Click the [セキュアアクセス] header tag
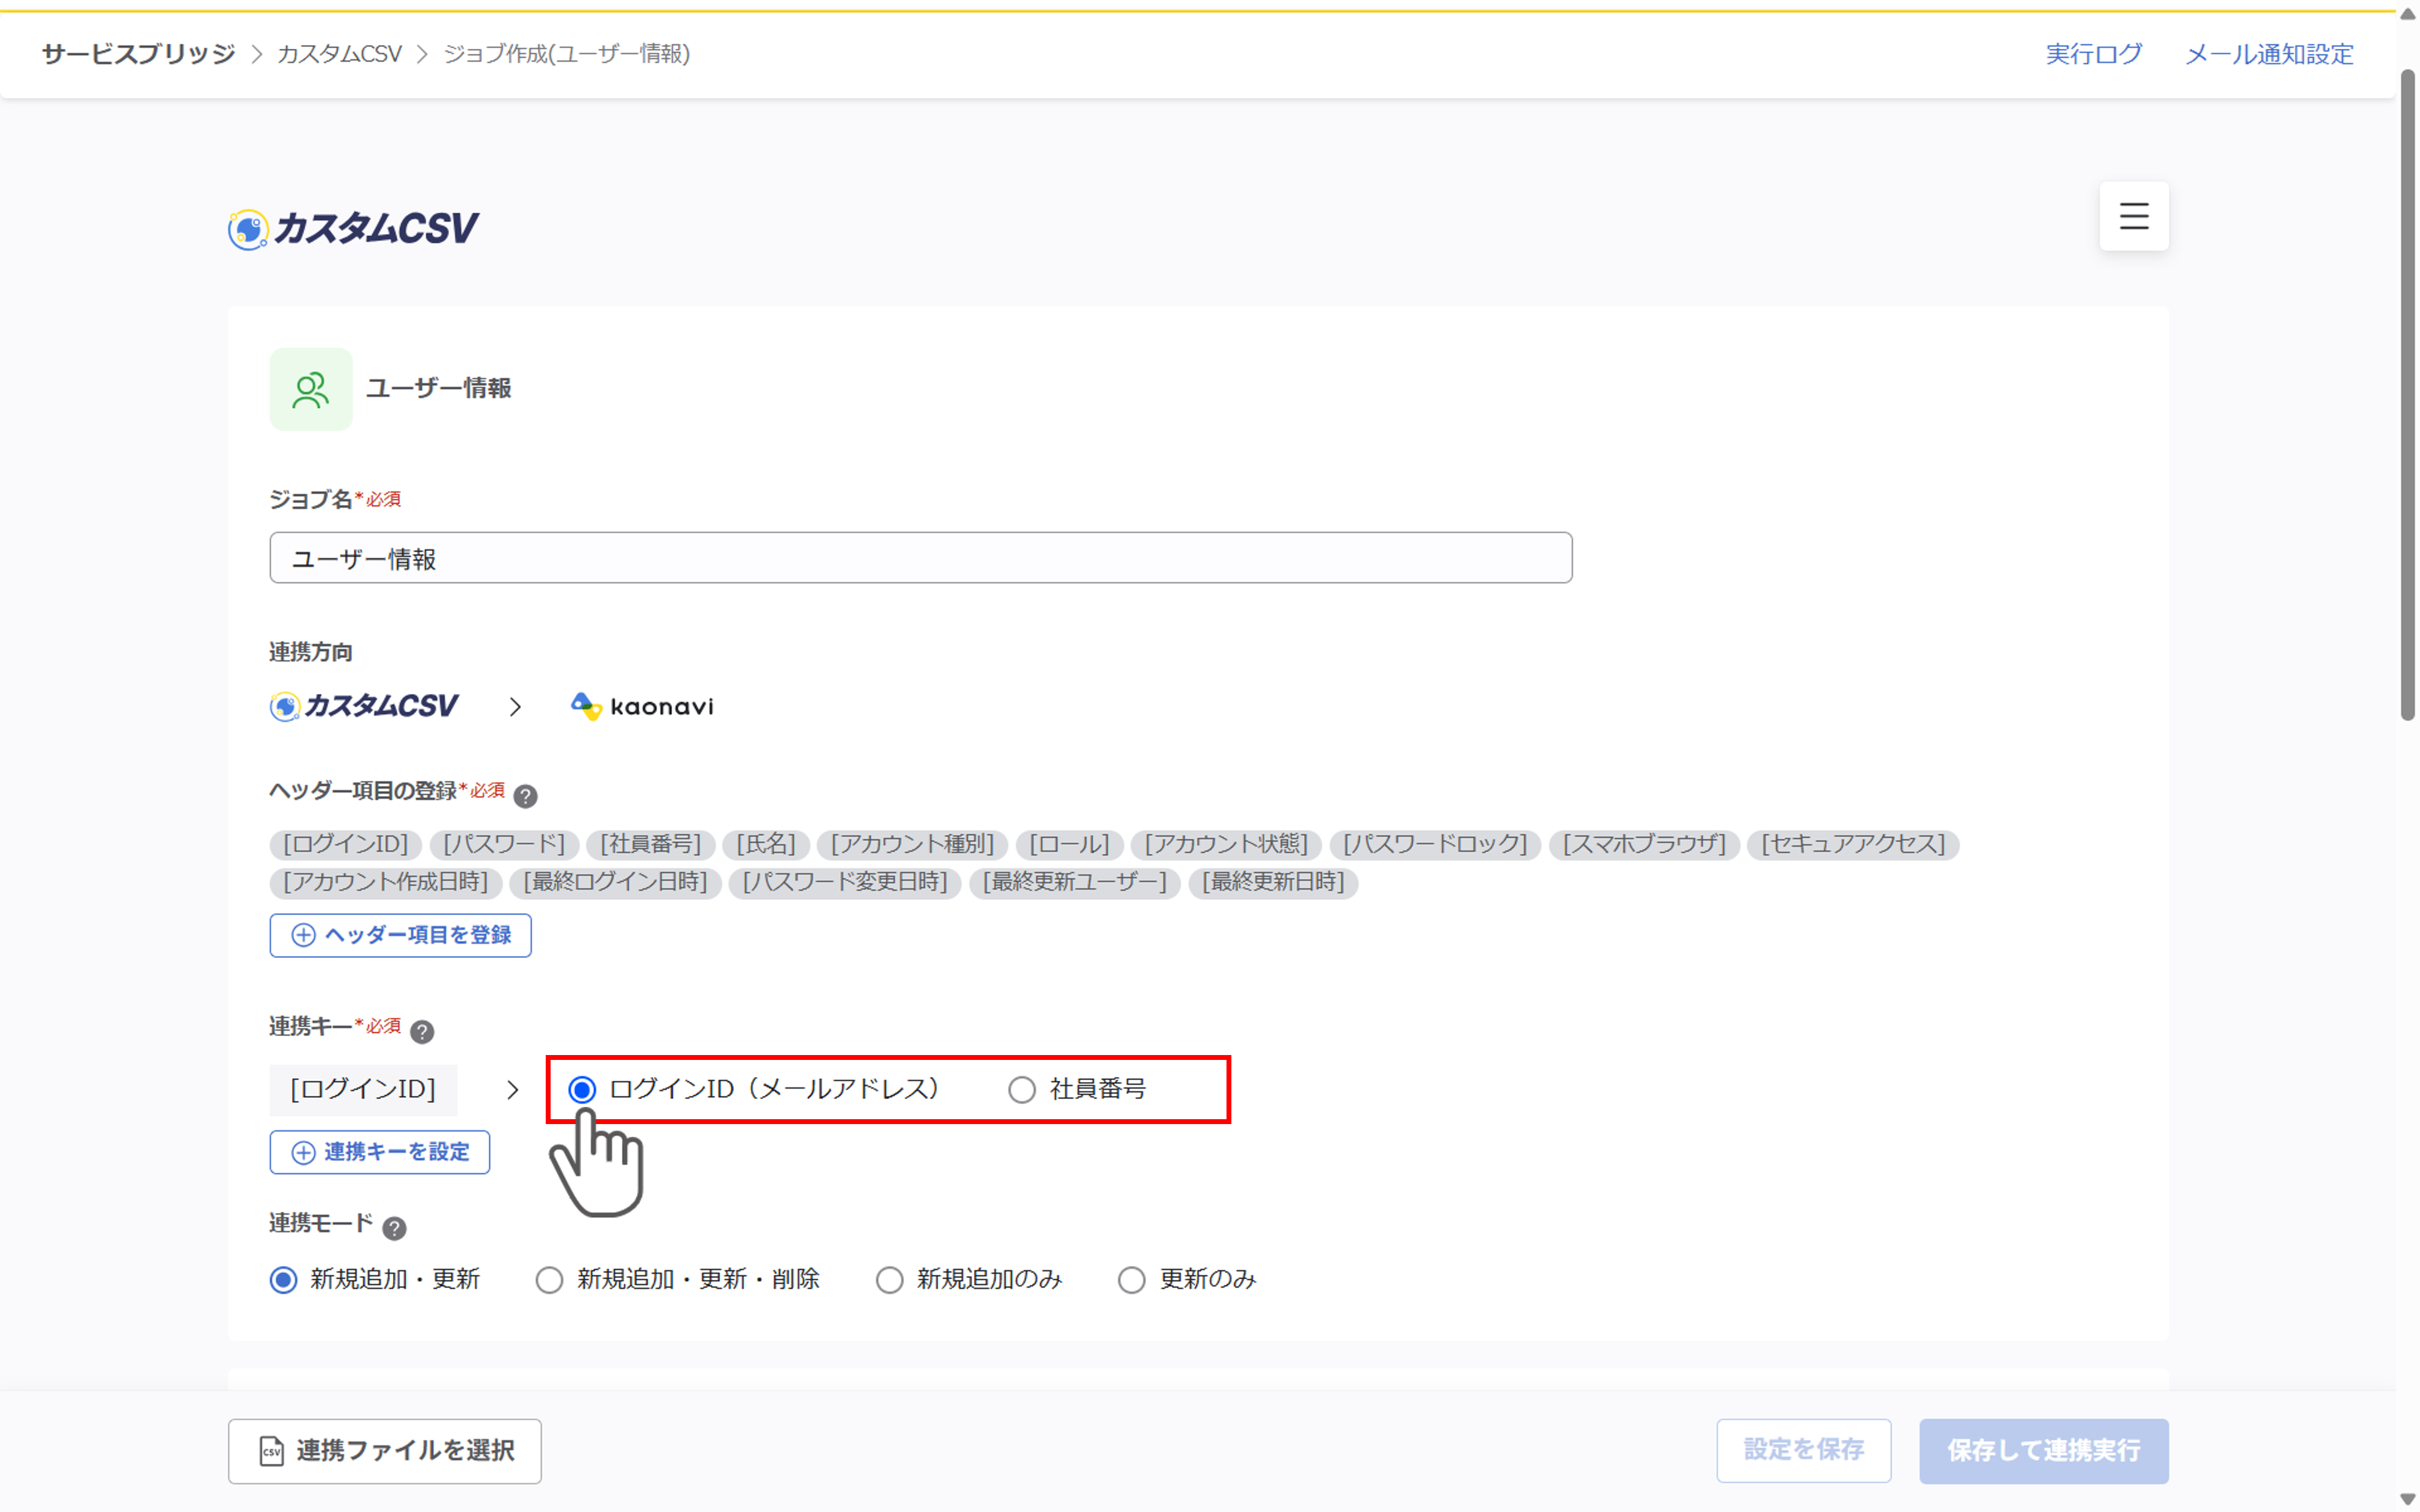 click(1853, 844)
